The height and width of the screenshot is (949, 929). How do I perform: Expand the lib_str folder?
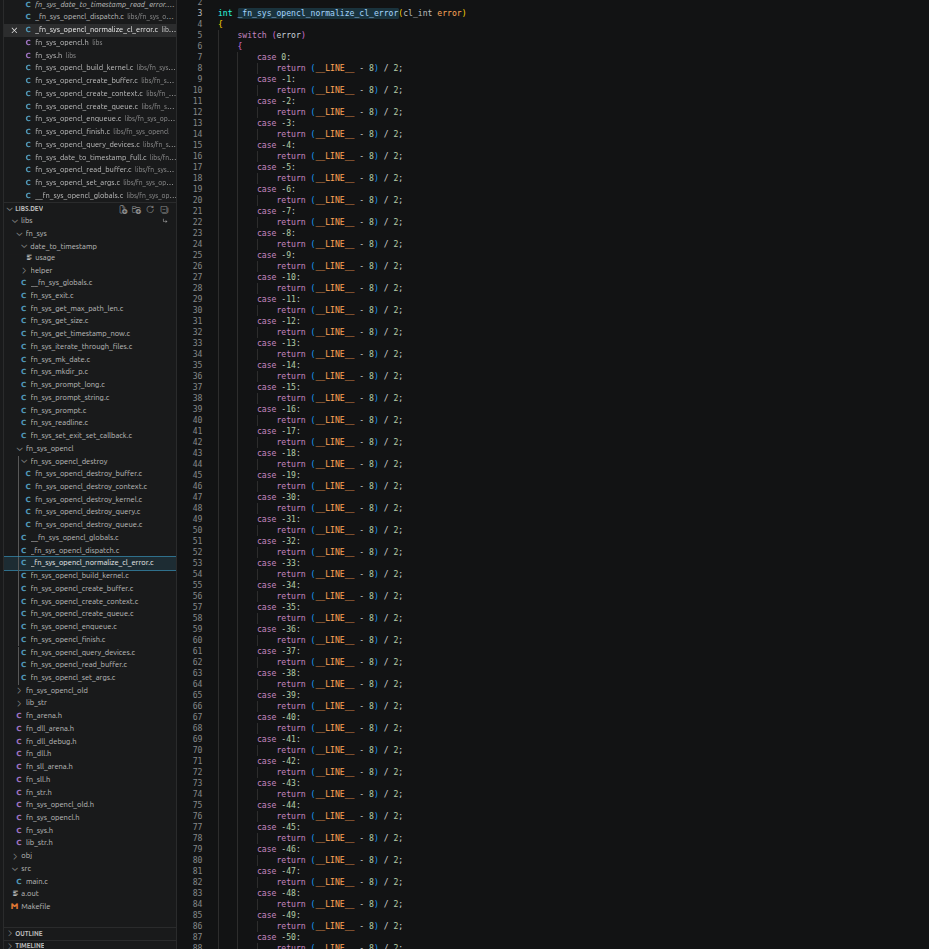pos(19,703)
